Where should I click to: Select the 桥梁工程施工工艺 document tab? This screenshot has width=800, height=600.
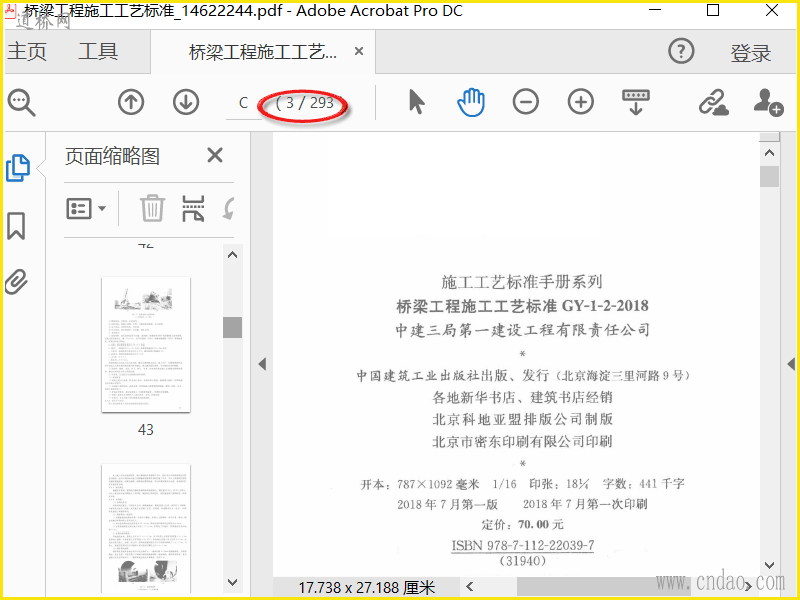[262, 52]
